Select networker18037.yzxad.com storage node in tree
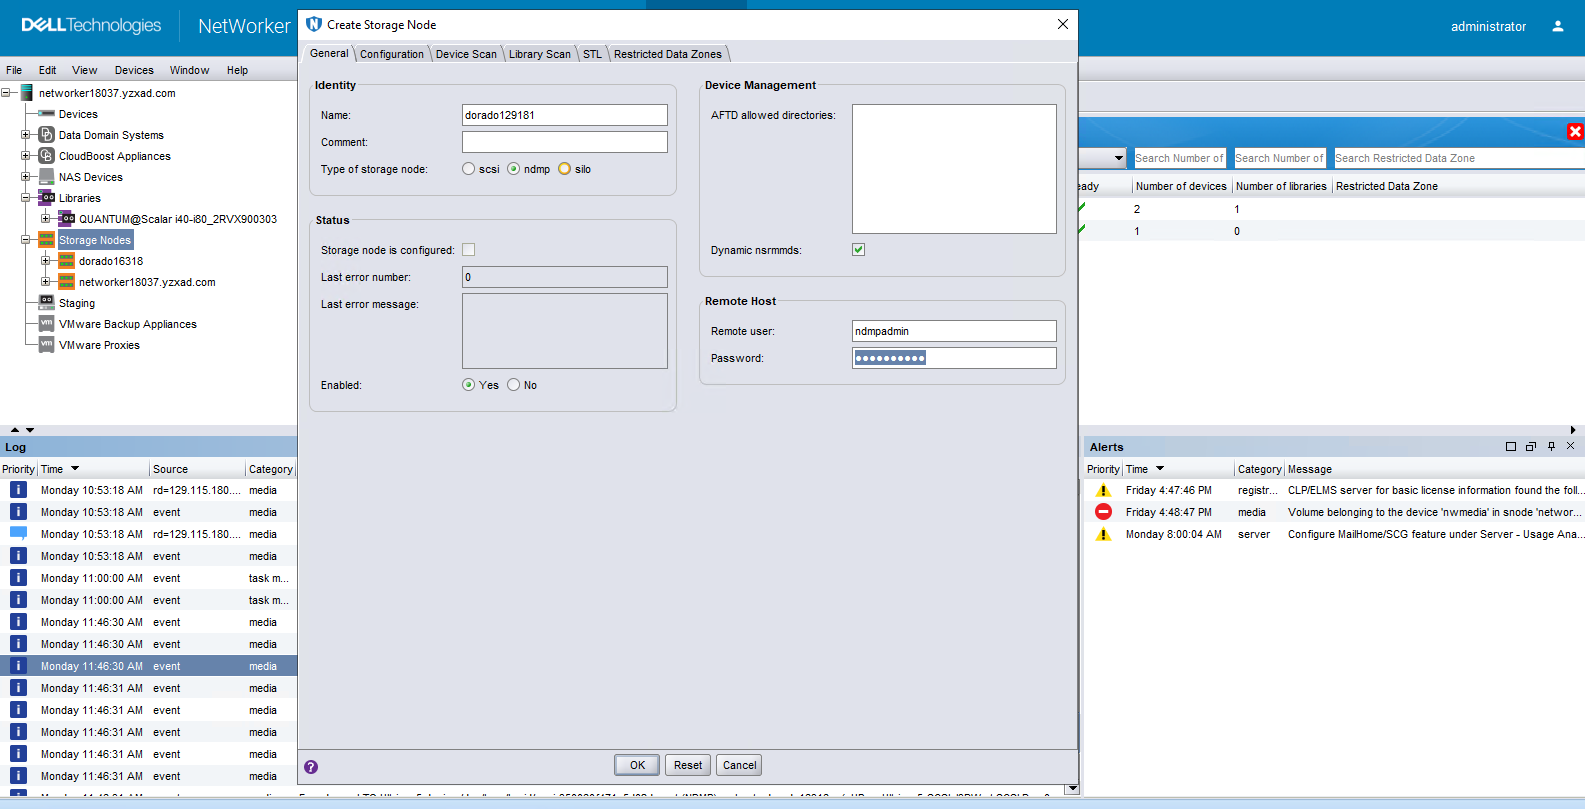Screen dimensions: 1585x809 (147, 282)
